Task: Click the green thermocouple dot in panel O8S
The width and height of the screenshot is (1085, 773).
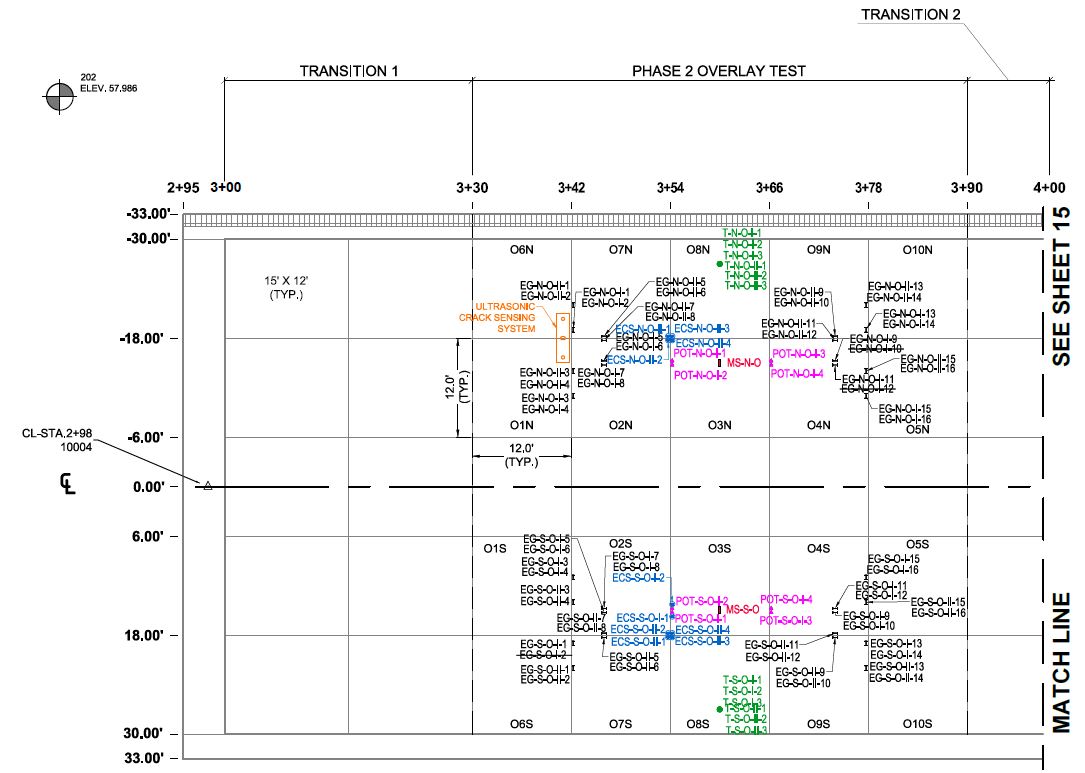Action: [720, 709]
